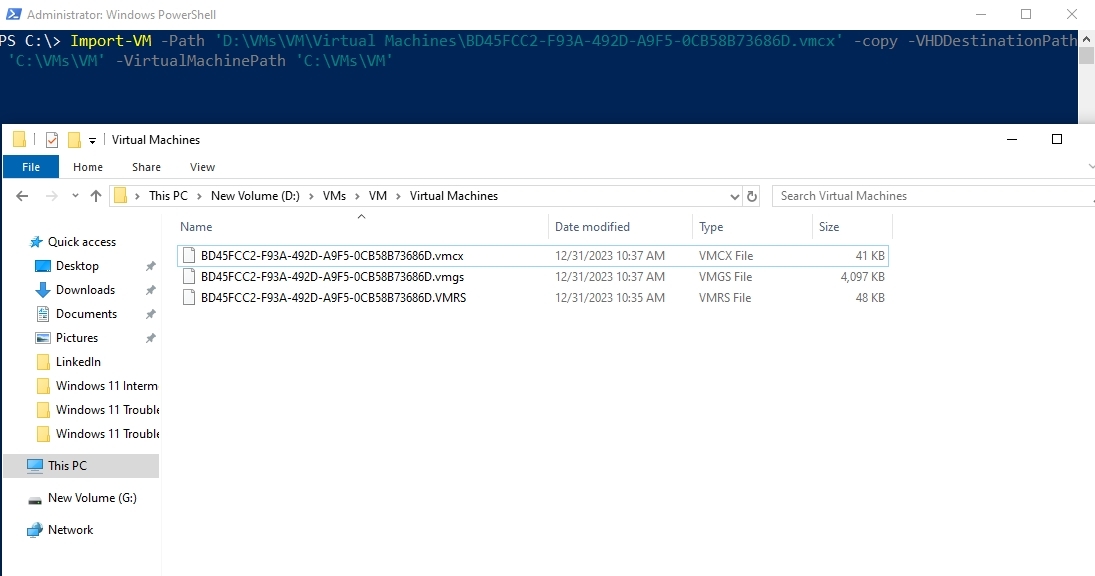1095x576 pixels.
Task: Click the Properties icon on the Quick Access Toolbar
Action: point(51,139)
